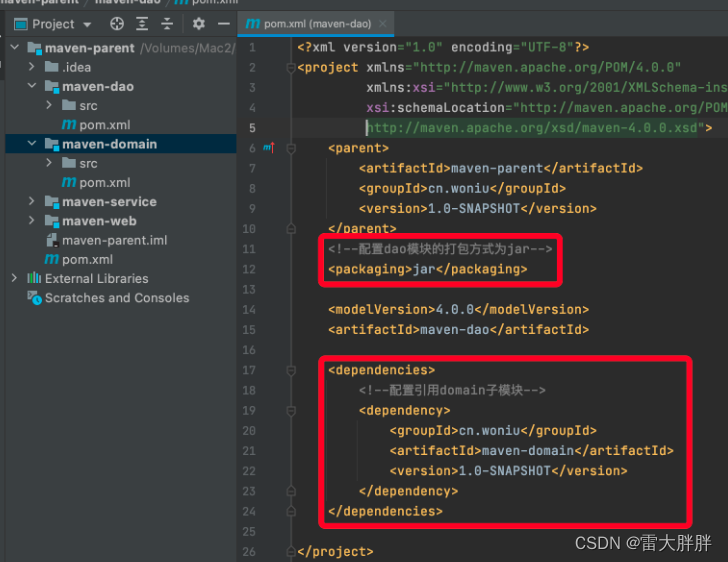
Task: Expand the maven-web module
Action: pyautogui.click(x=31, y=221)
